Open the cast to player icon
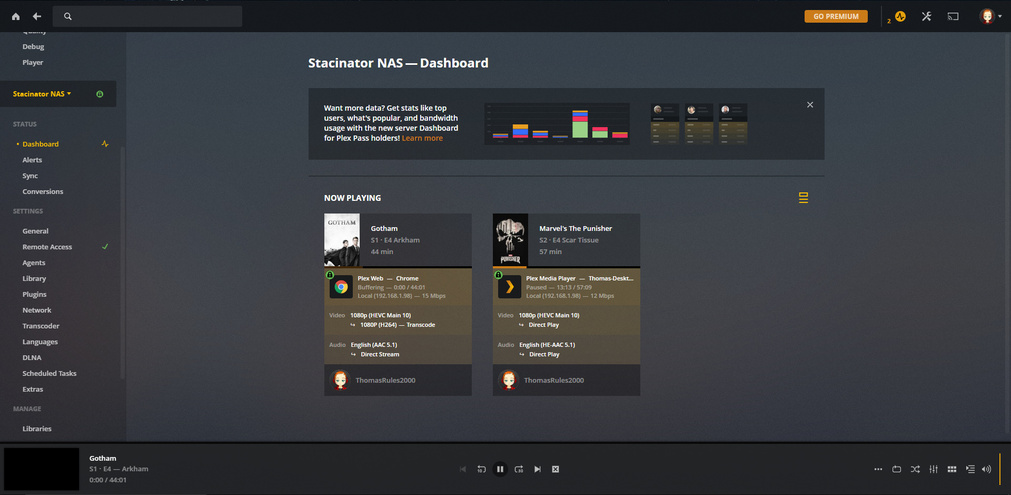Viewport: 1011px width, 495px height. coord(953,16)
